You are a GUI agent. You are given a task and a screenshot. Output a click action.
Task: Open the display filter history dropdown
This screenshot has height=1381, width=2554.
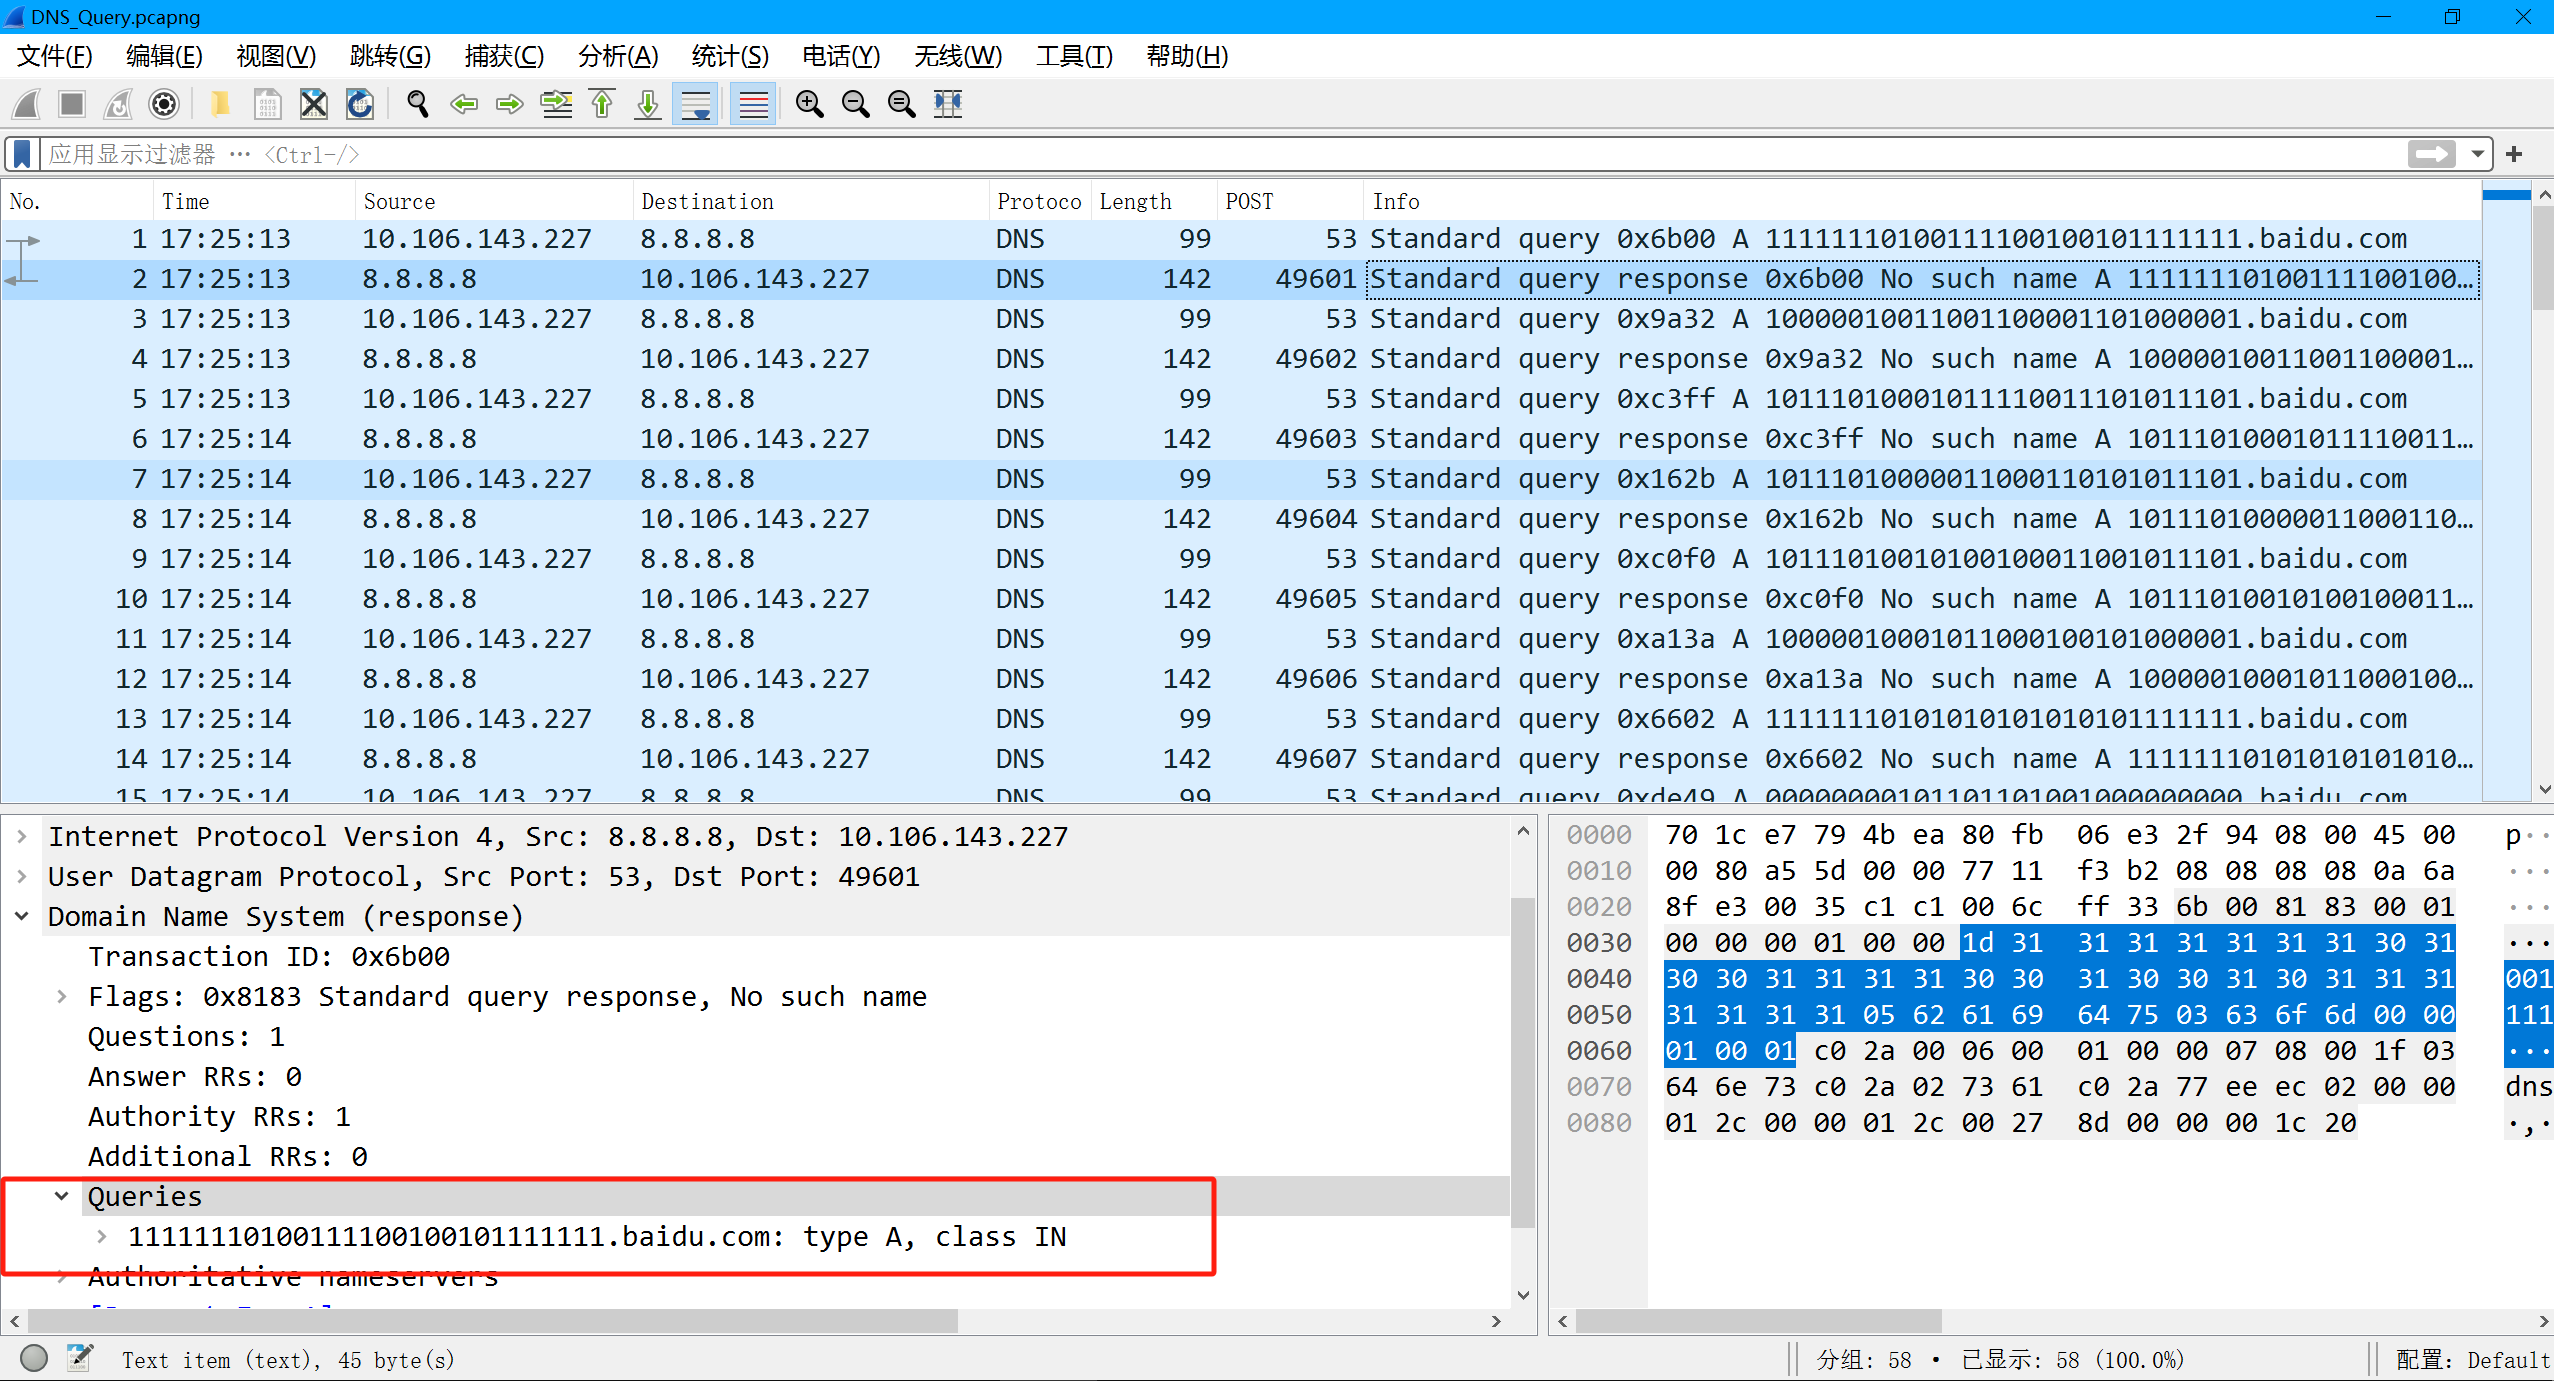2477,154
